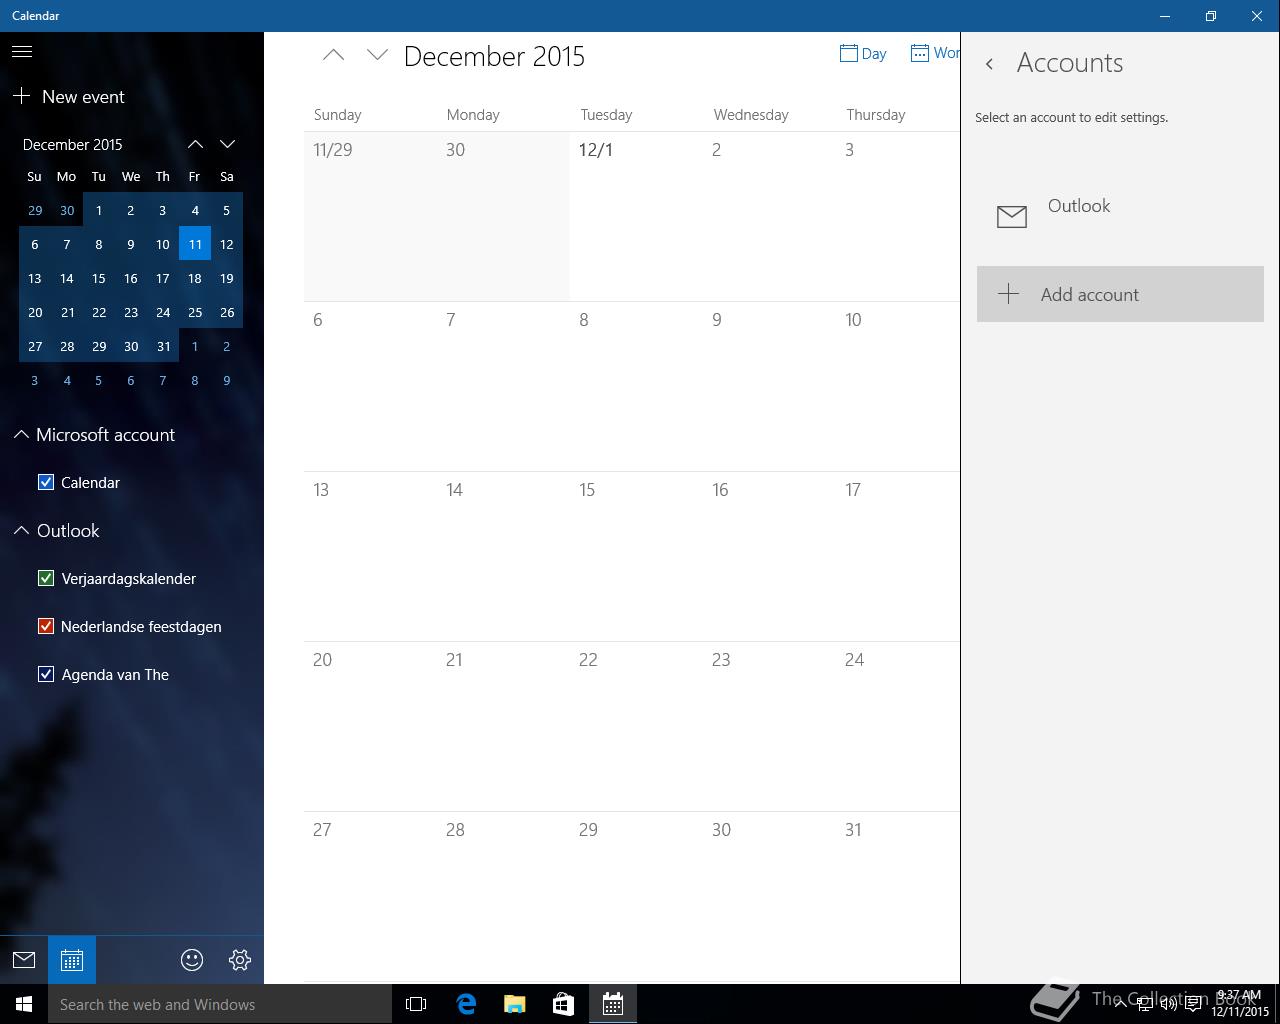
Task: Create a New event
Action: pyautogui.click(x=69, y=97)
